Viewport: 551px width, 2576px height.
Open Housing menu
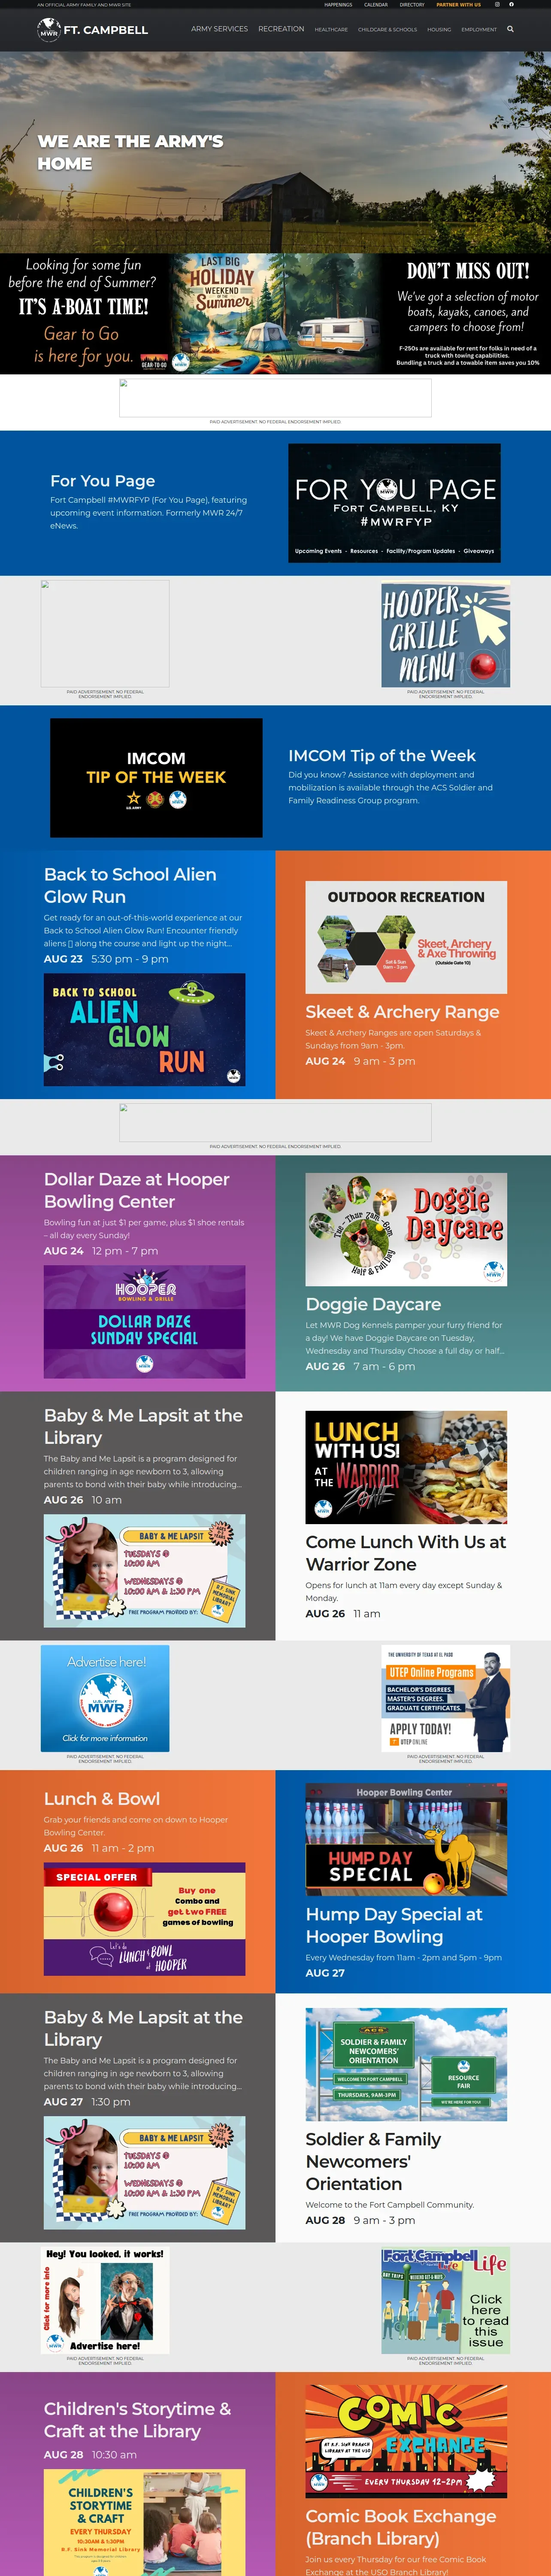tap(439, 30)
